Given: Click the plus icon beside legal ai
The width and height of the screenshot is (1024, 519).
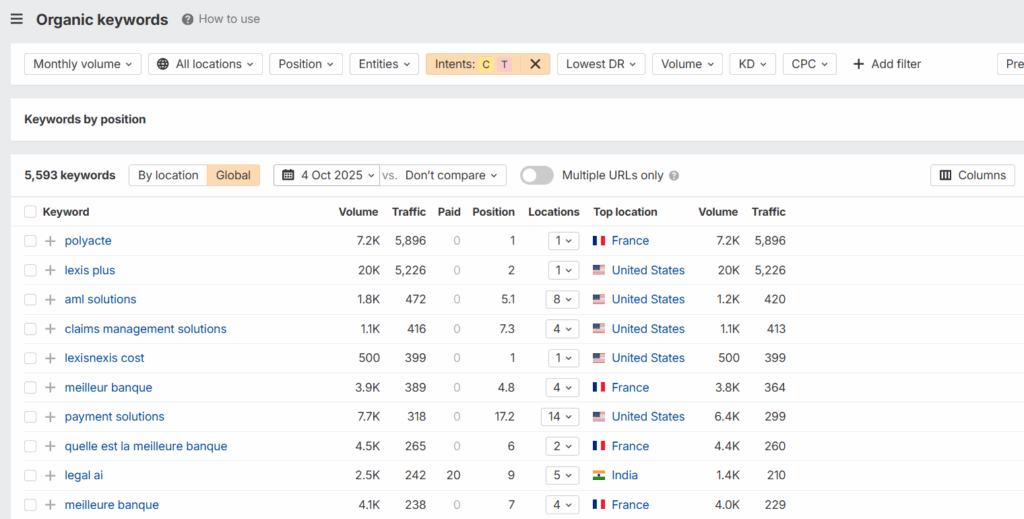Looking at the screenshot, I should pos(50,476).
